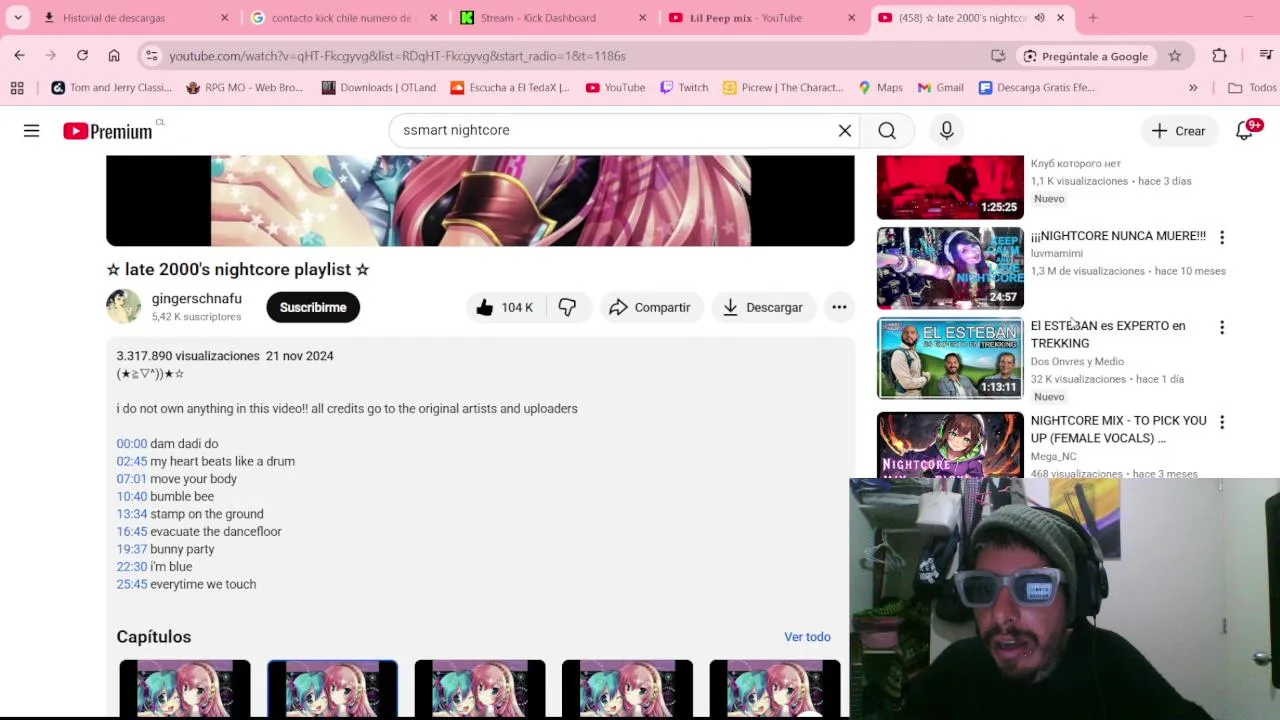Open Downloads | OTLand bookmark

[378, 88]
